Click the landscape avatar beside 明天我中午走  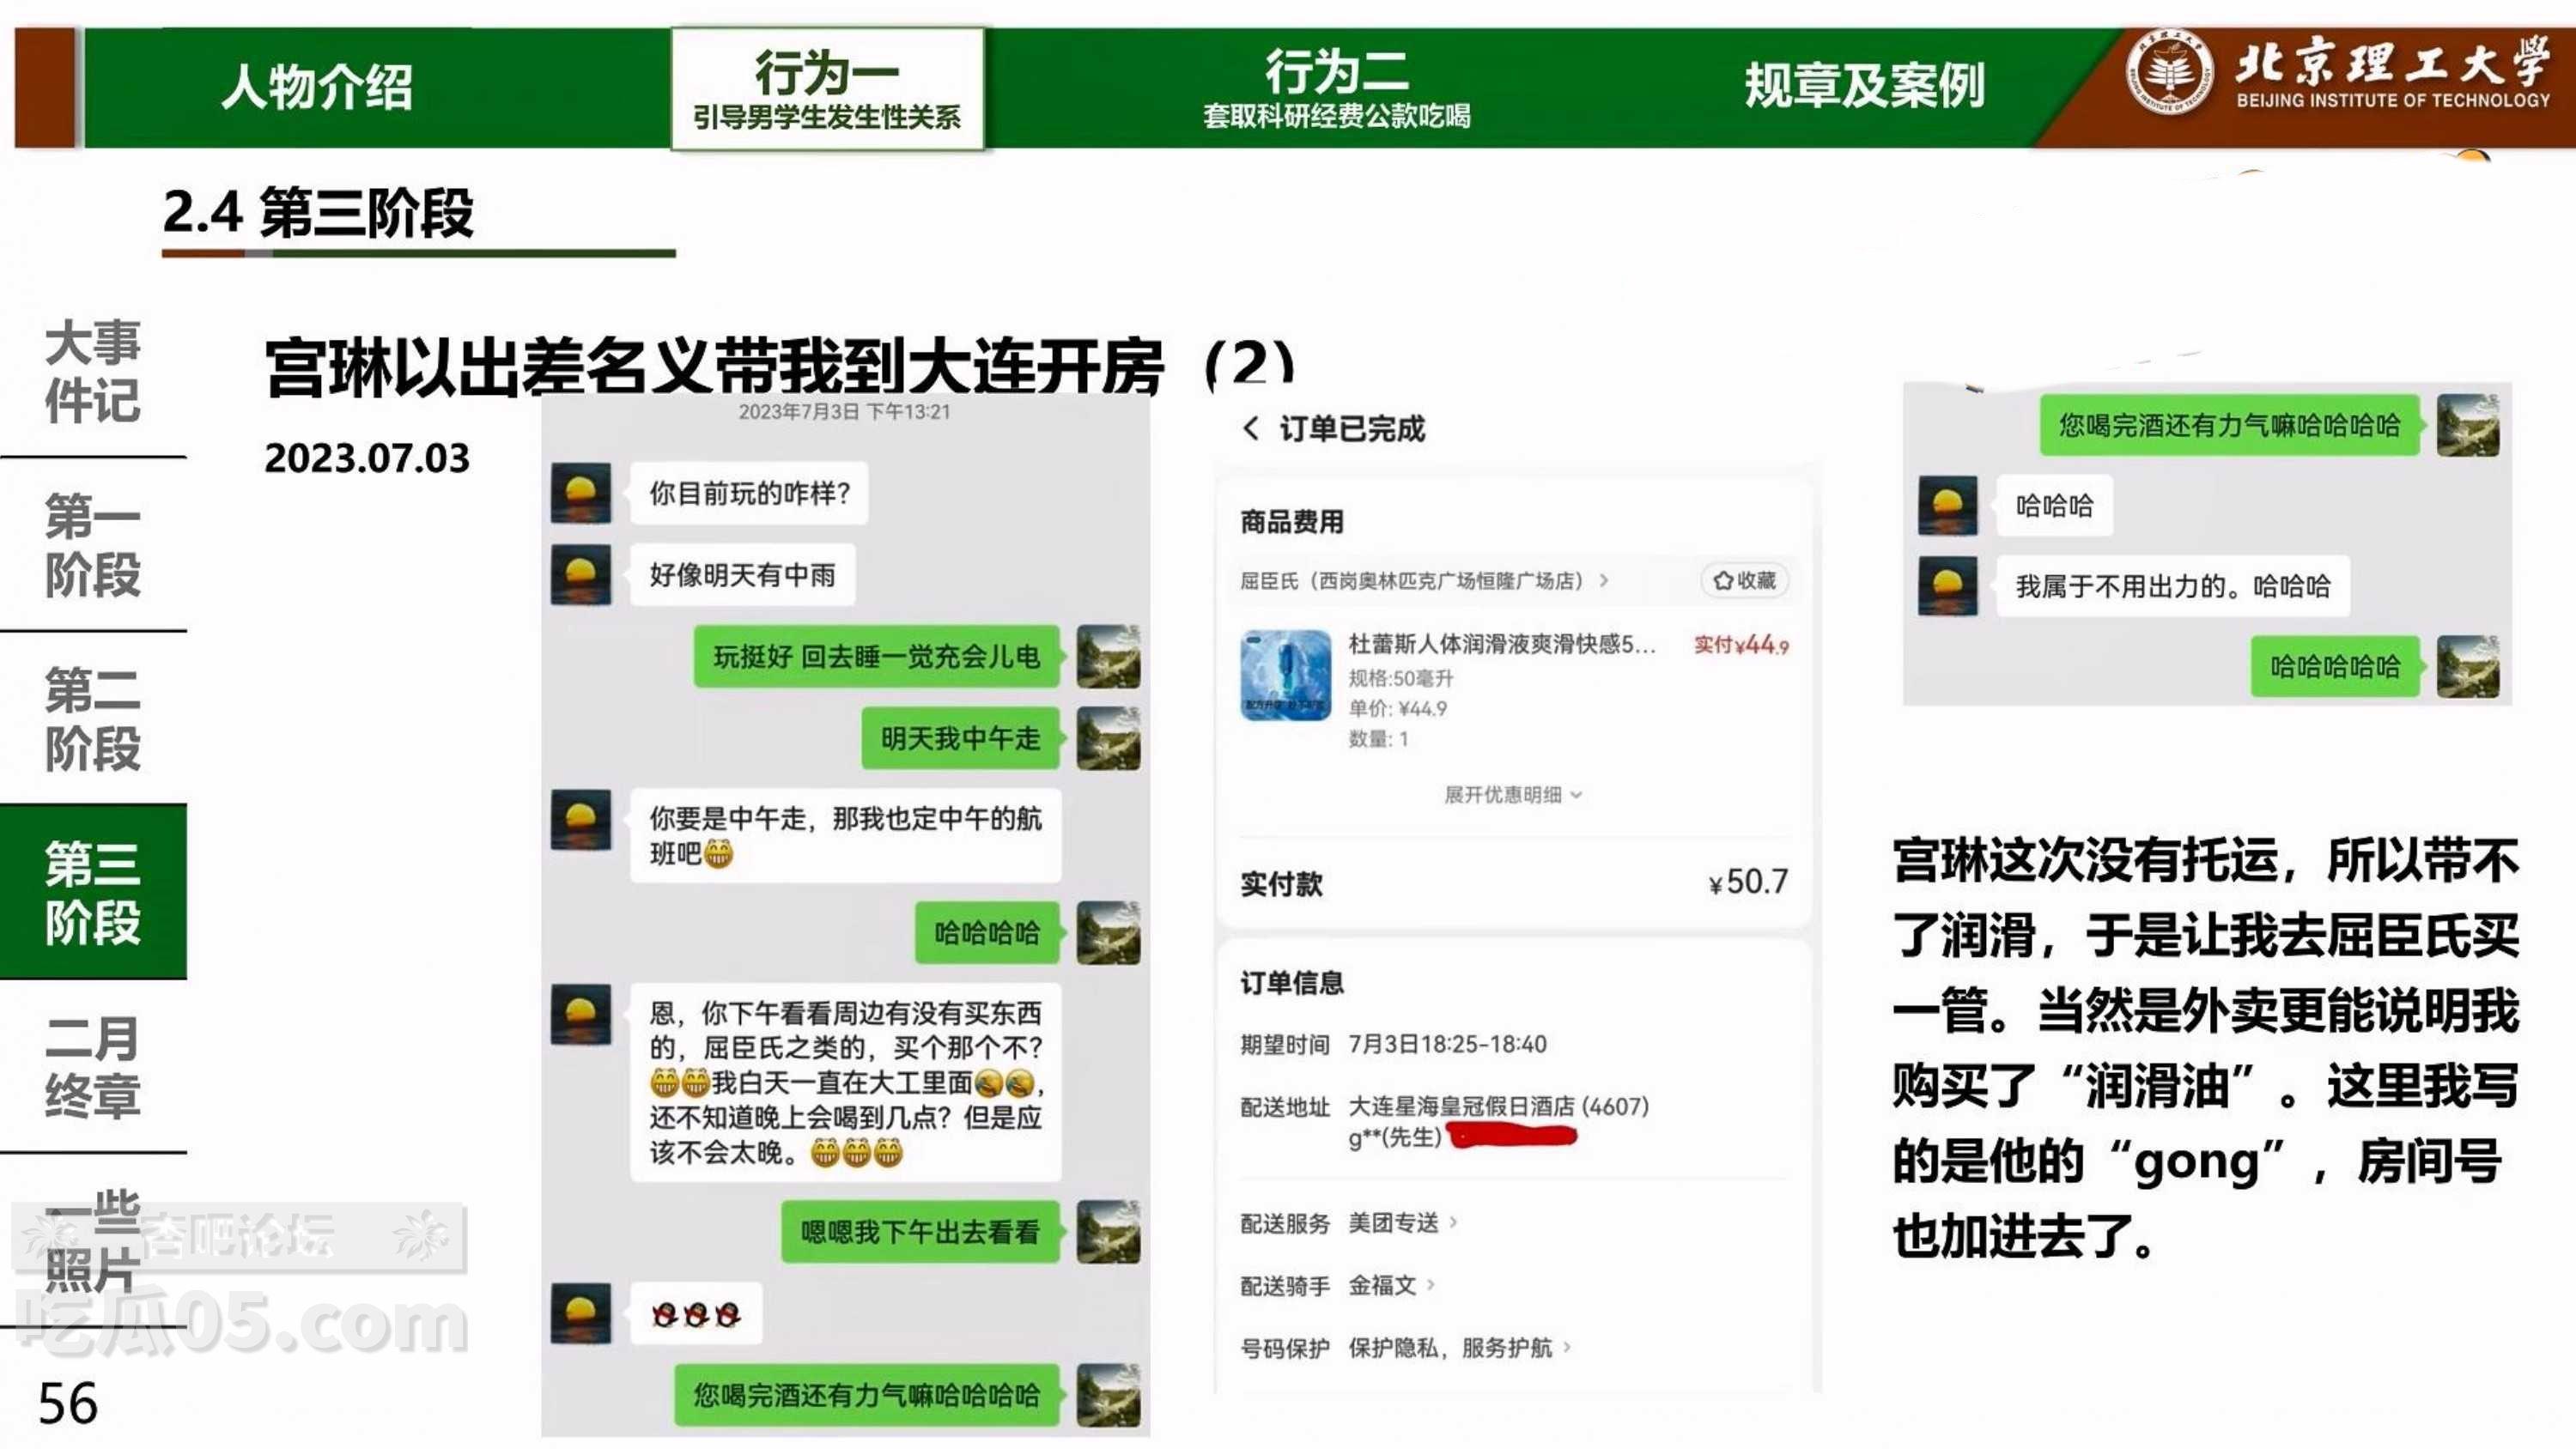coord(1108,738)
